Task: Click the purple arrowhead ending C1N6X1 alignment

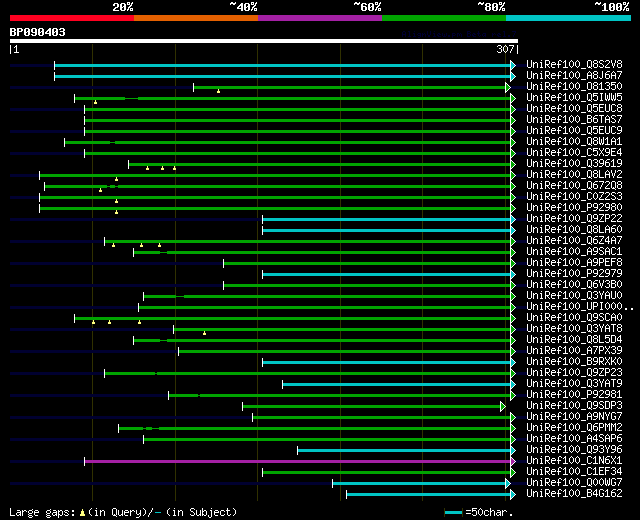Action: pos(513,462)
